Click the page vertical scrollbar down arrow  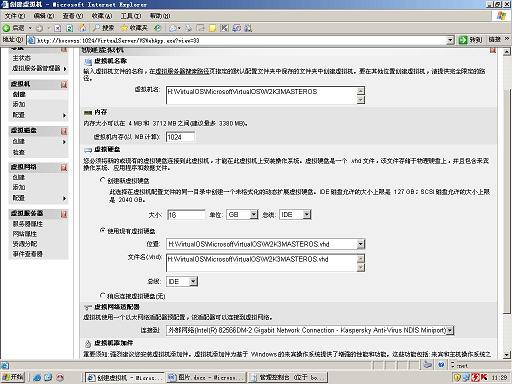506,355
